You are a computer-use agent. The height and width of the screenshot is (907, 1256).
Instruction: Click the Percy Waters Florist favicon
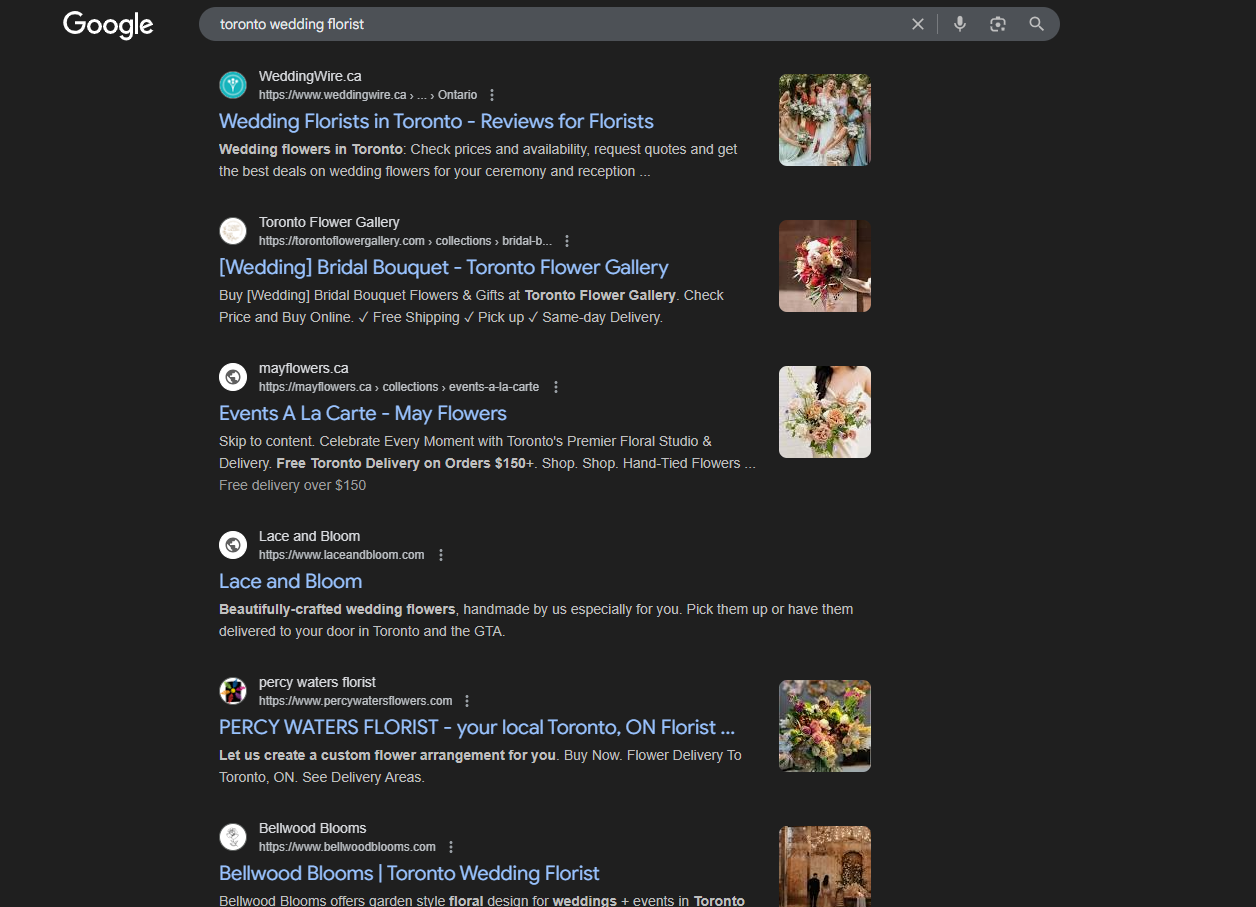click(x=233, y=691)
